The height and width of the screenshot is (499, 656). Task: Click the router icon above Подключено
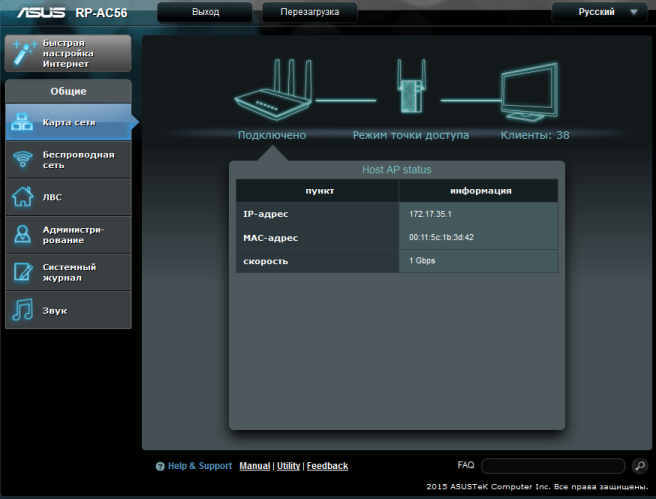(x=273, y=89)
